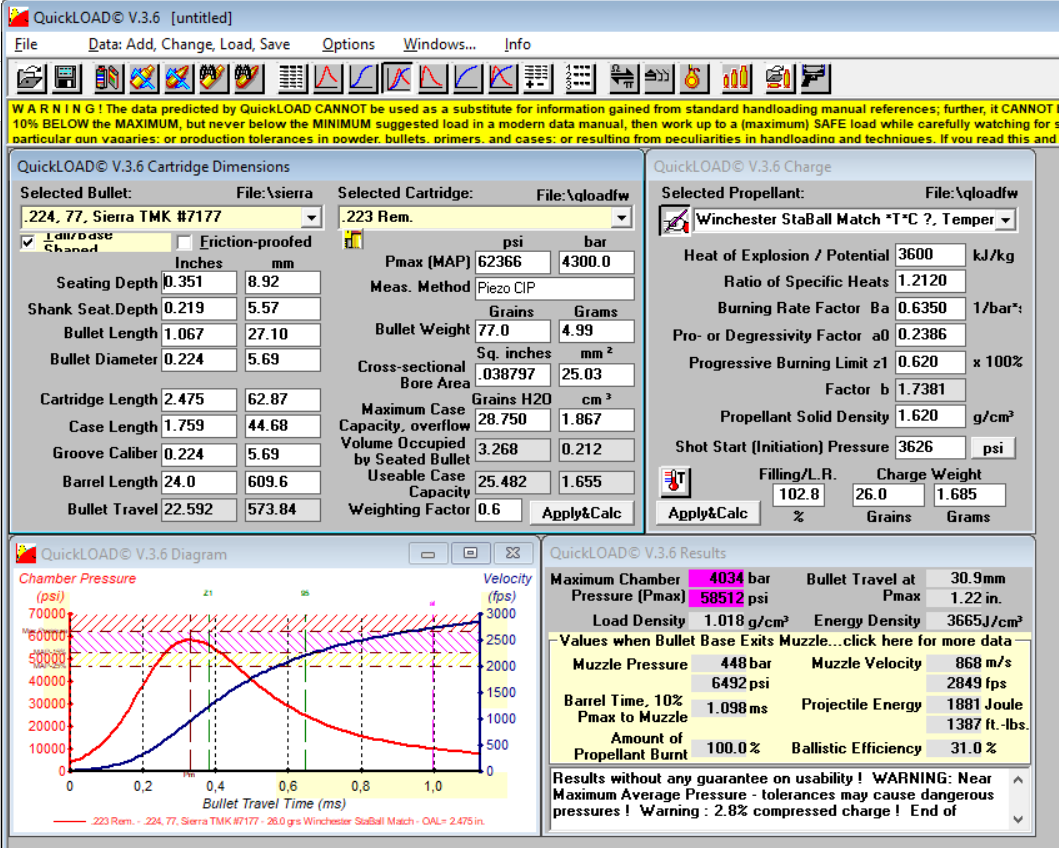The width and height of the screenshot is (1059, 848).
Task: Click the floppy disk save icon
Action: pos(66,78)
